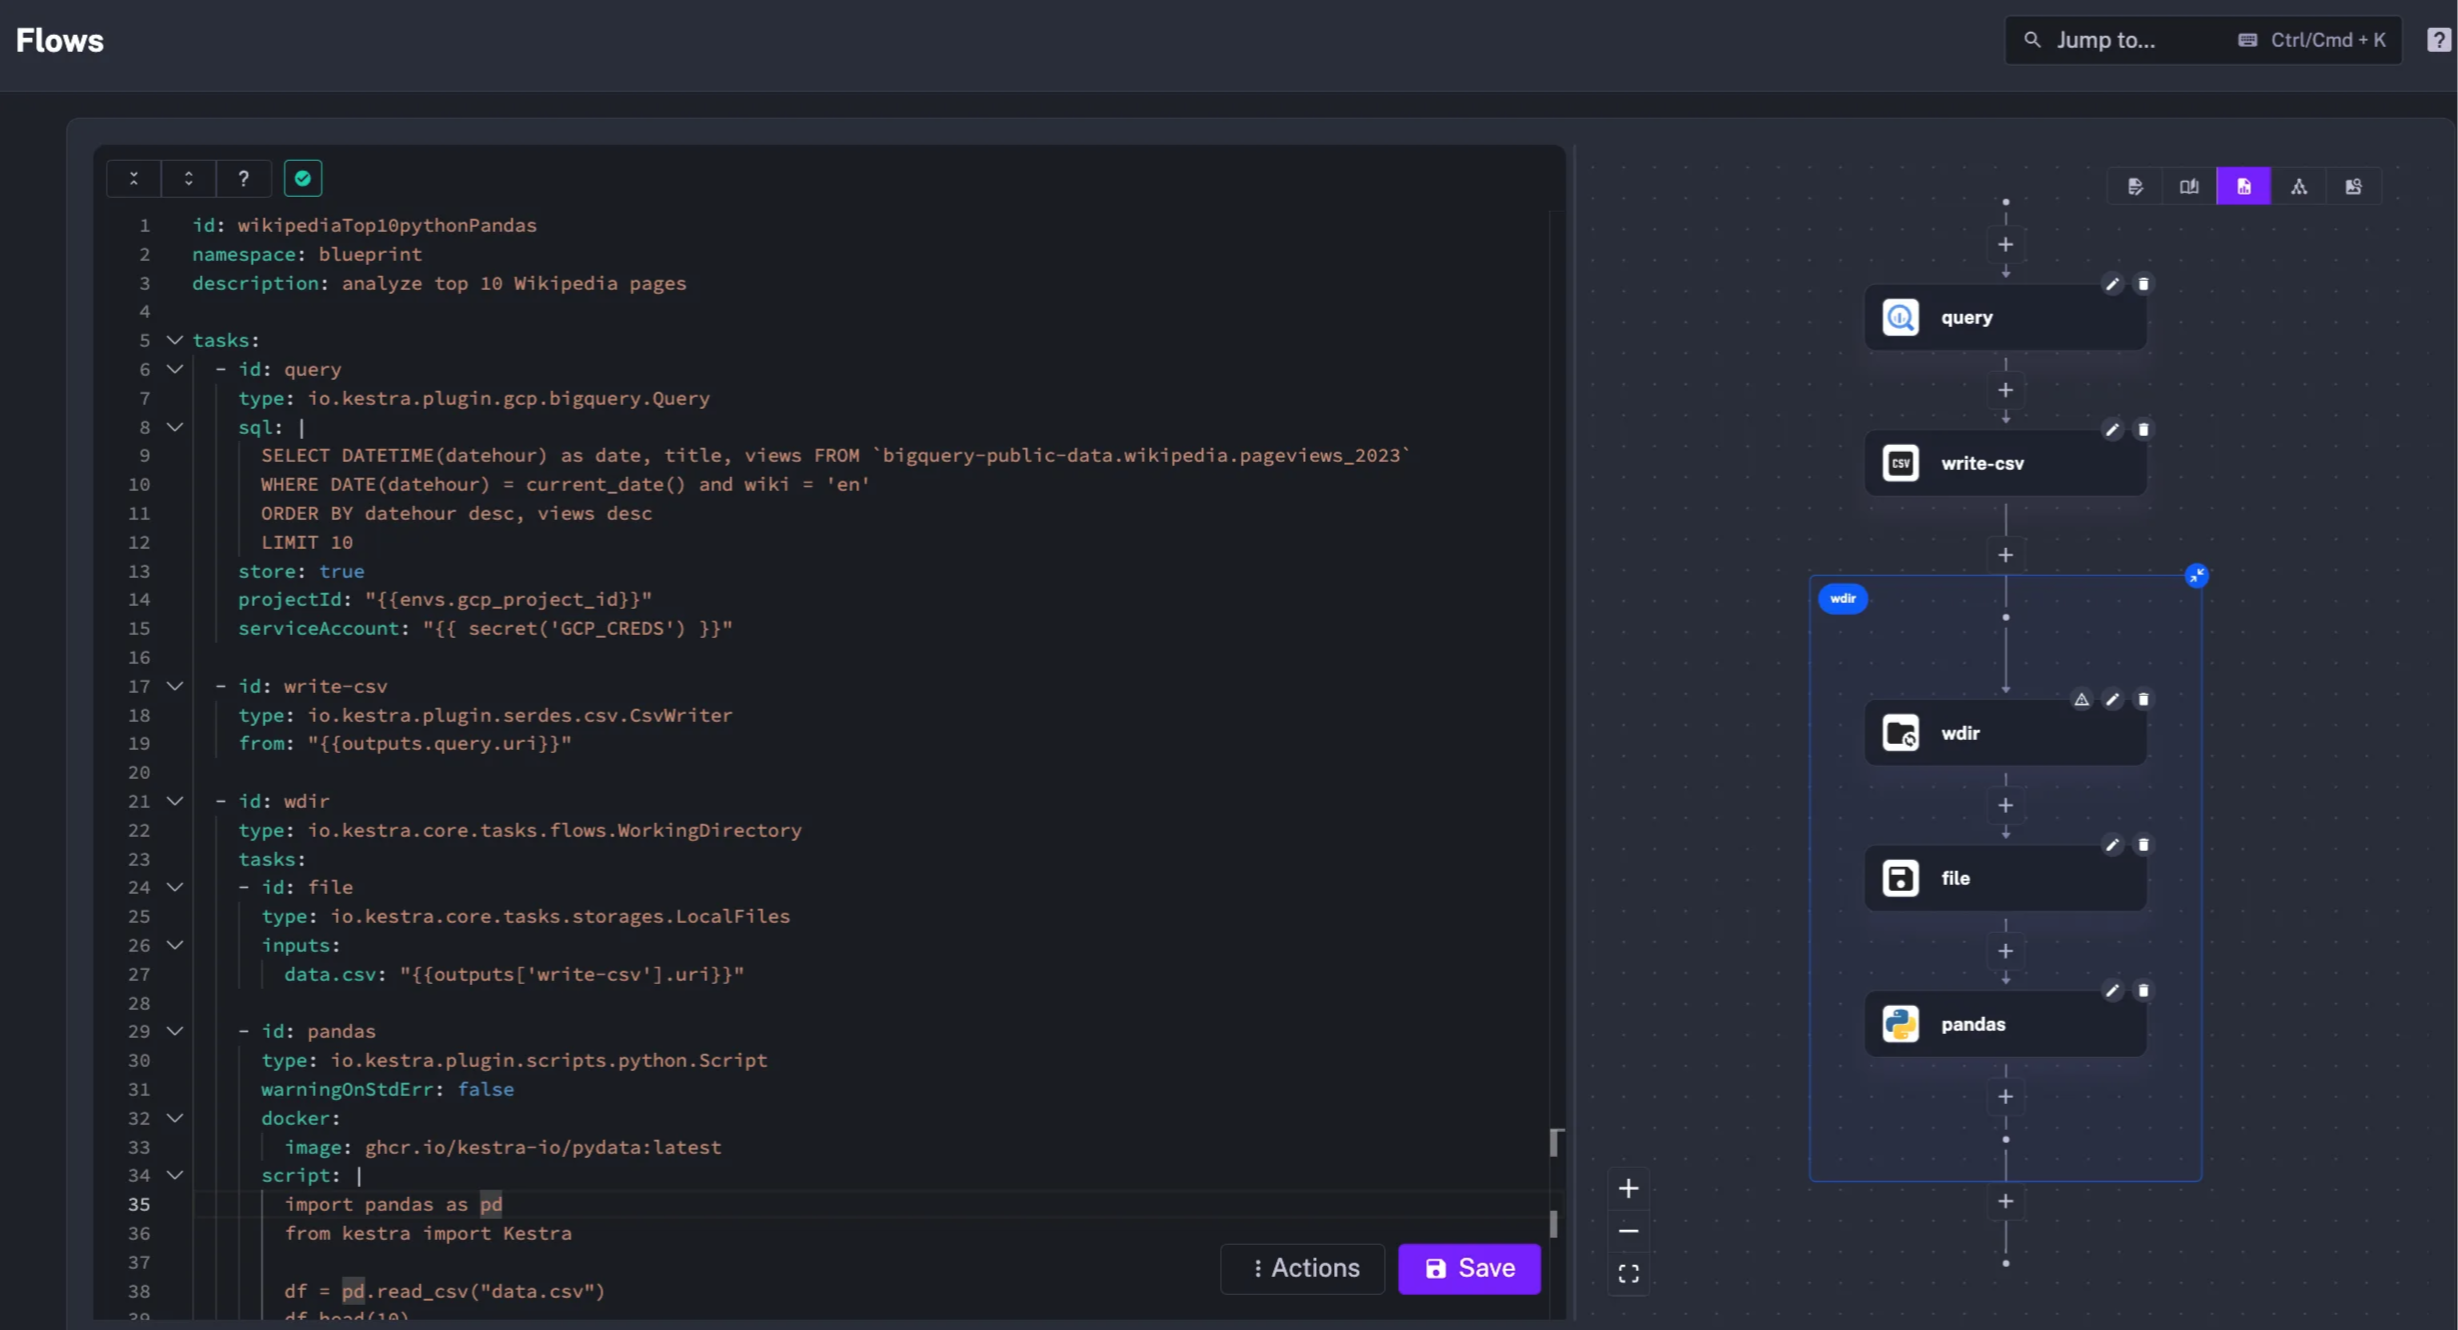Open the documentation panel icon

click(x=2189, y=186)
